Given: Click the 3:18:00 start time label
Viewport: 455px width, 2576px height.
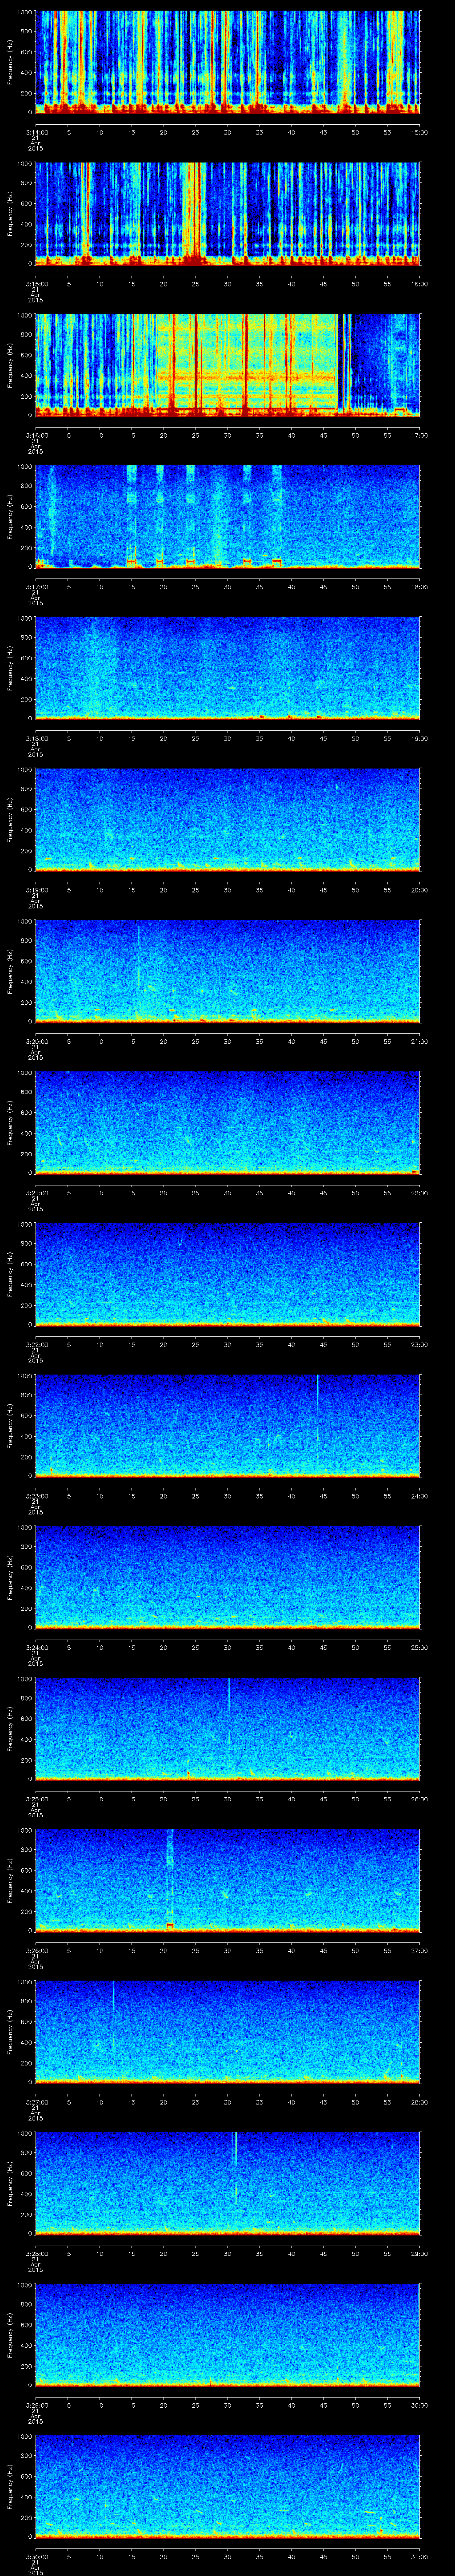Looking at the screenshot, I should click(x=36, y=738).
